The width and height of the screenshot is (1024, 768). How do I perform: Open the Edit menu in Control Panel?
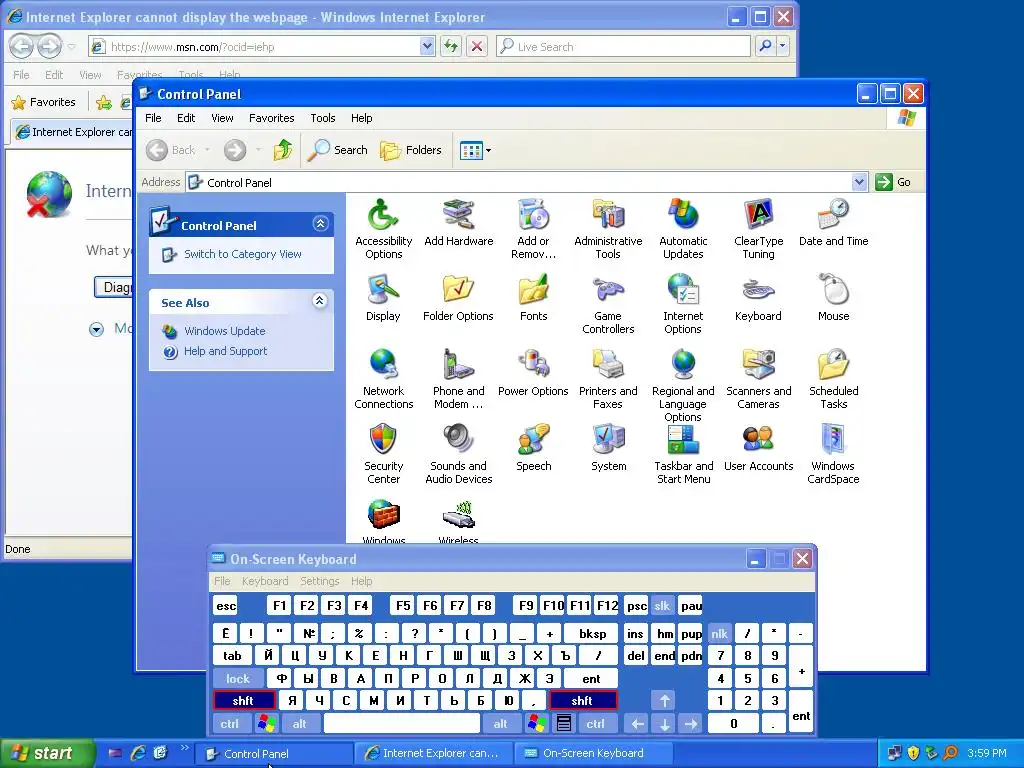186,118
